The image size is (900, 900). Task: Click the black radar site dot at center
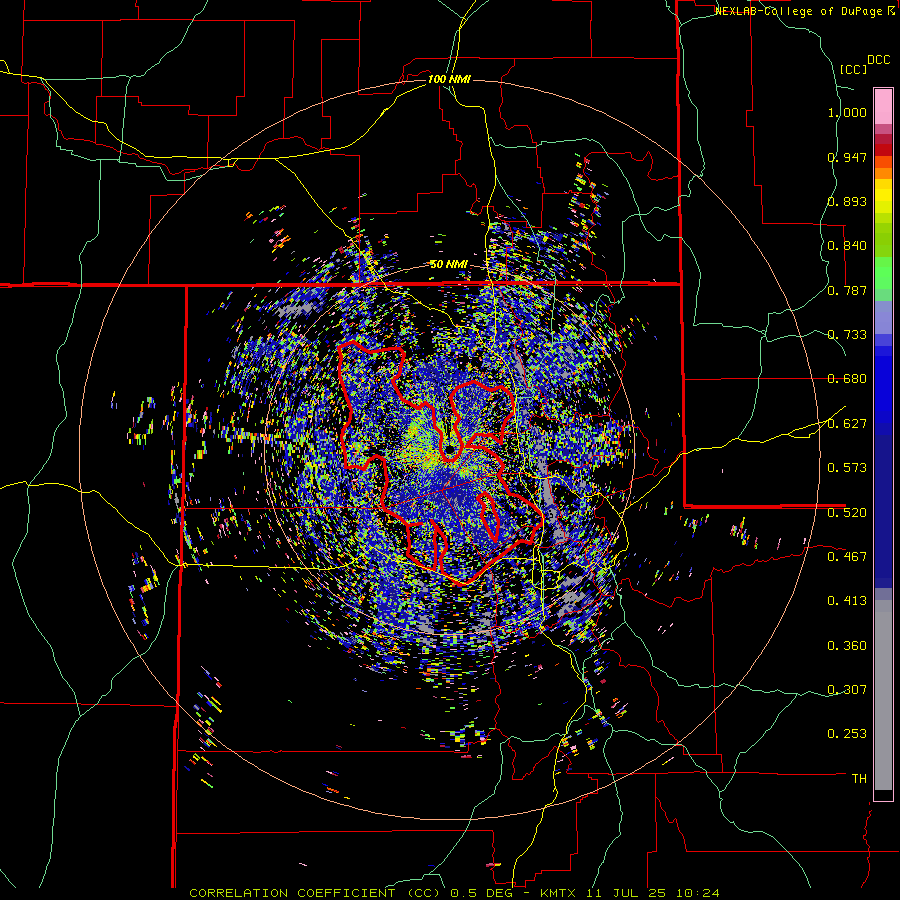pos(450,448)
